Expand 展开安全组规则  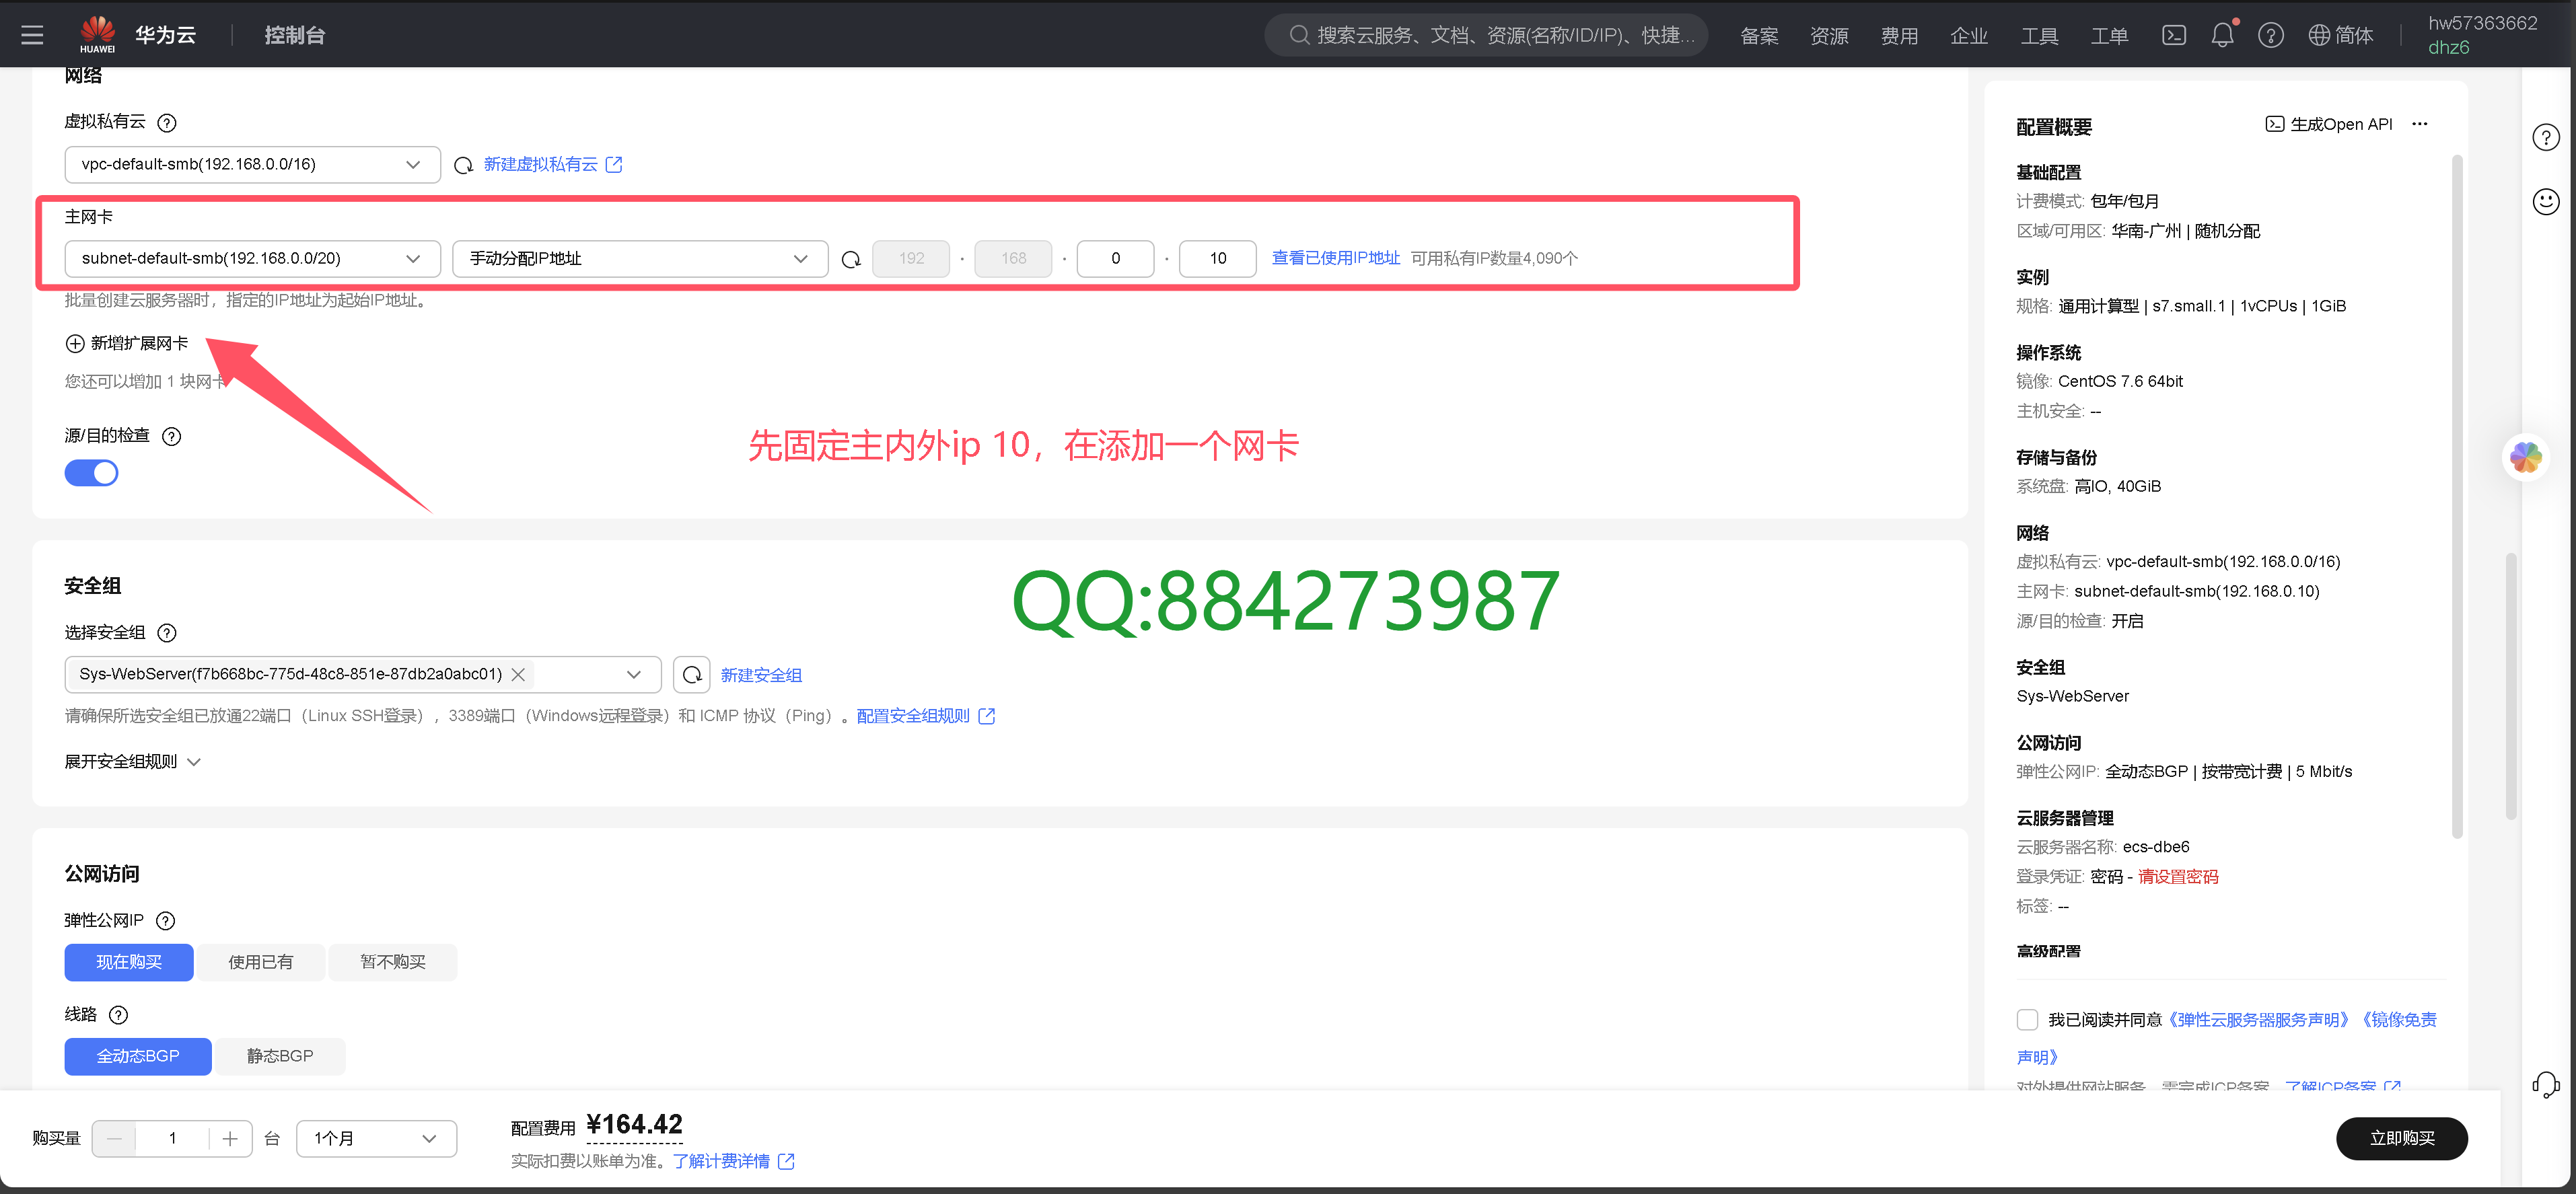pyautogui.click(x=132, y=762)
